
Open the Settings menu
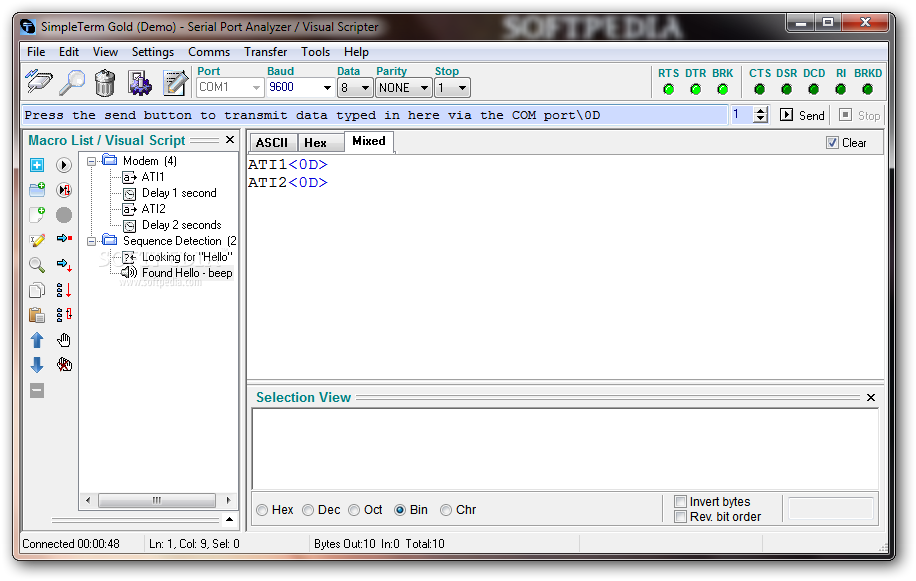(x=152, y=52)
